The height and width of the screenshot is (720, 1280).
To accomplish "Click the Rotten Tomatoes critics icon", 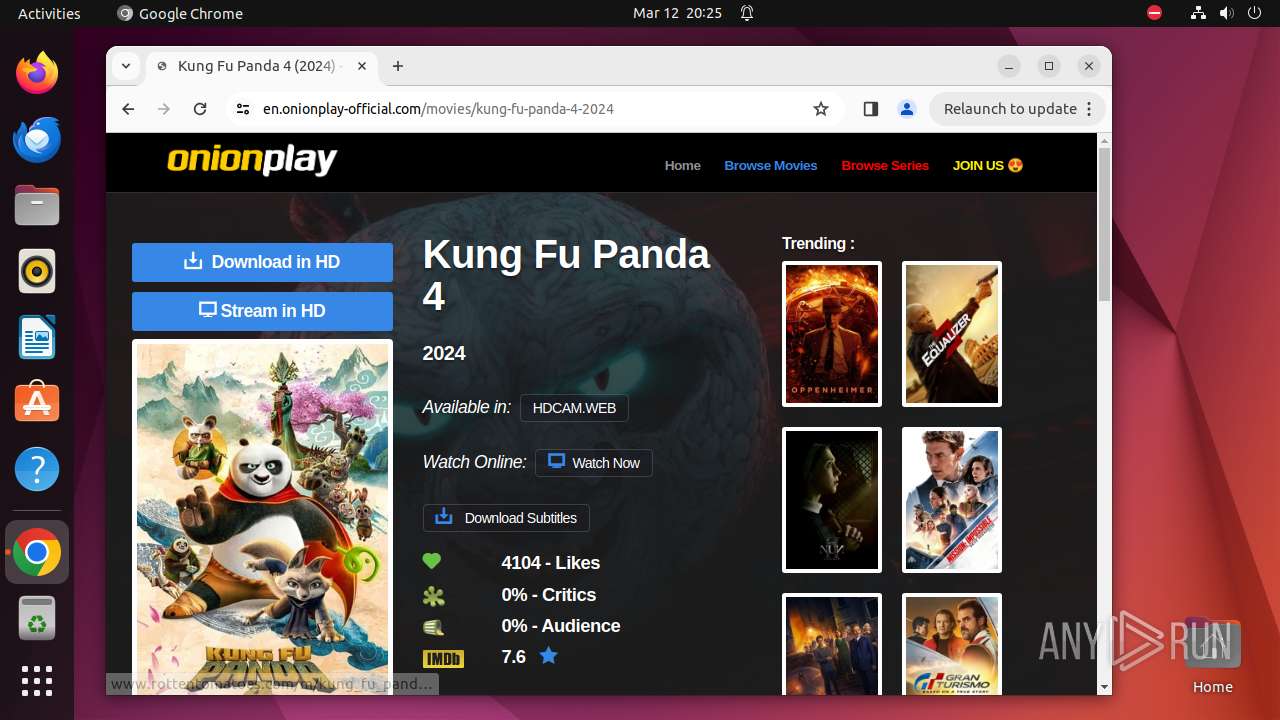I will tap(433, 596).
